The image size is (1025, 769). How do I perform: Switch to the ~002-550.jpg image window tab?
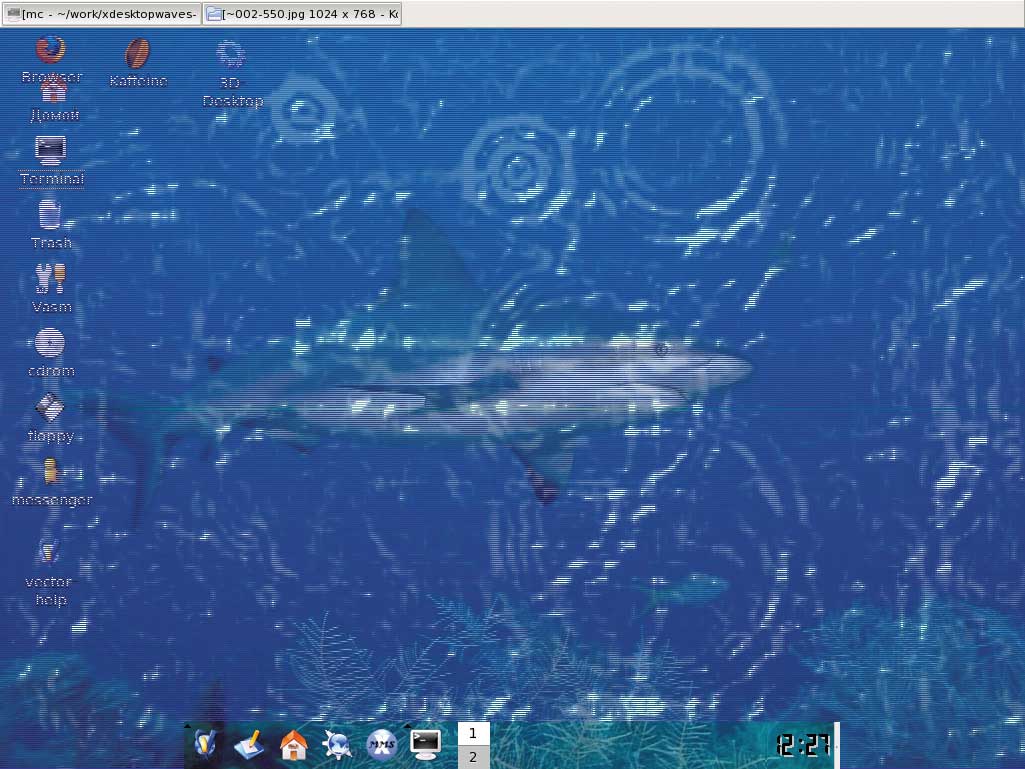(x=302, y=14)
